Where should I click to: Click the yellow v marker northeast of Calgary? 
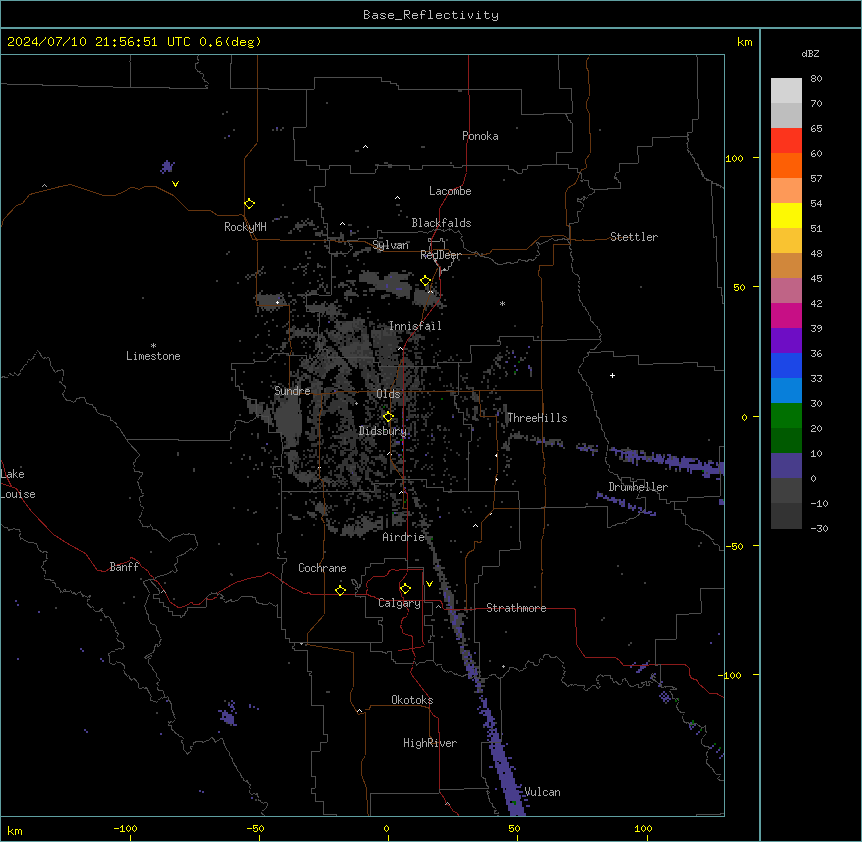tap(429, 584)
